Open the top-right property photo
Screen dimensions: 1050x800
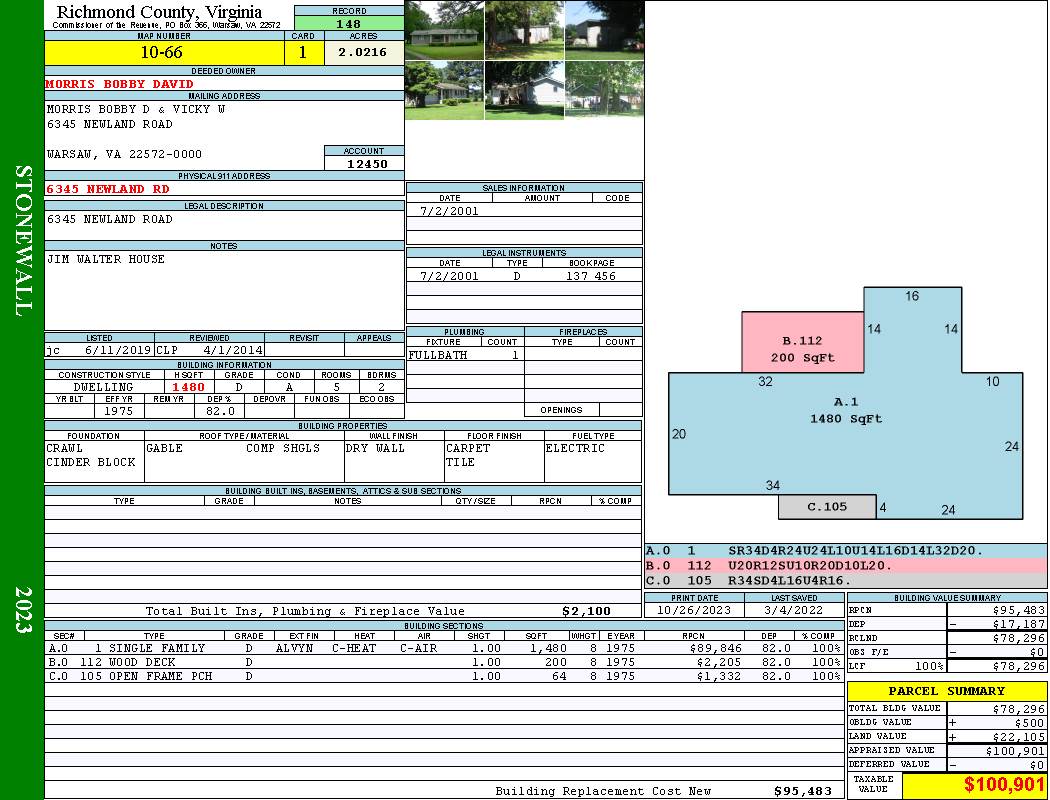pos(605,30)
